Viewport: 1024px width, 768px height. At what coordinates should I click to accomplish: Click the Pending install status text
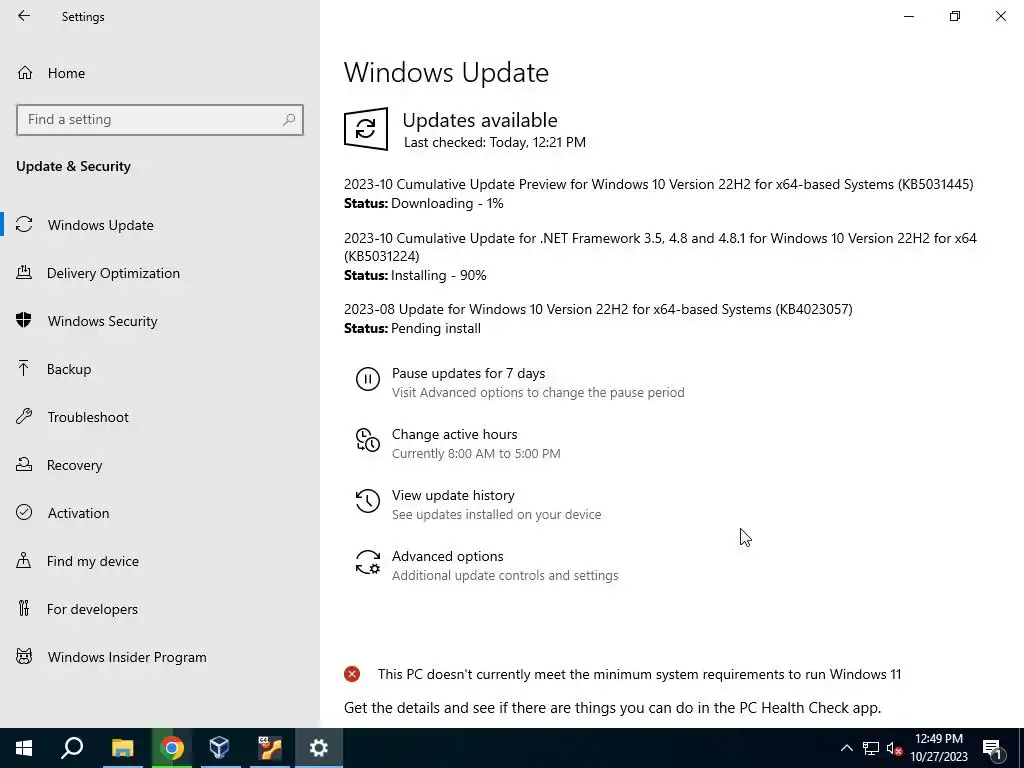tap(436, 328)
